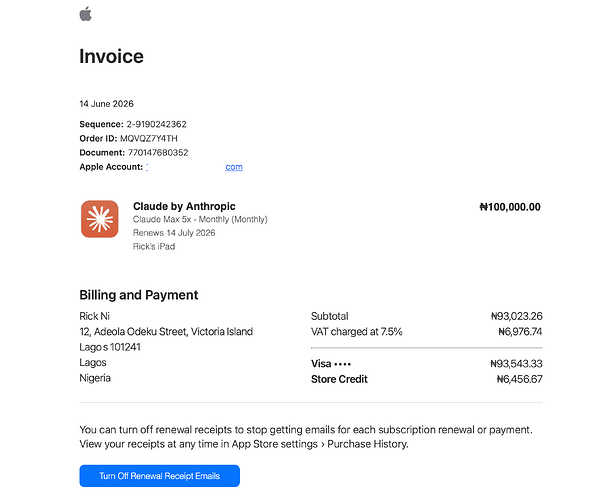Click the Billing and Payment heading

tap(139, 295)
